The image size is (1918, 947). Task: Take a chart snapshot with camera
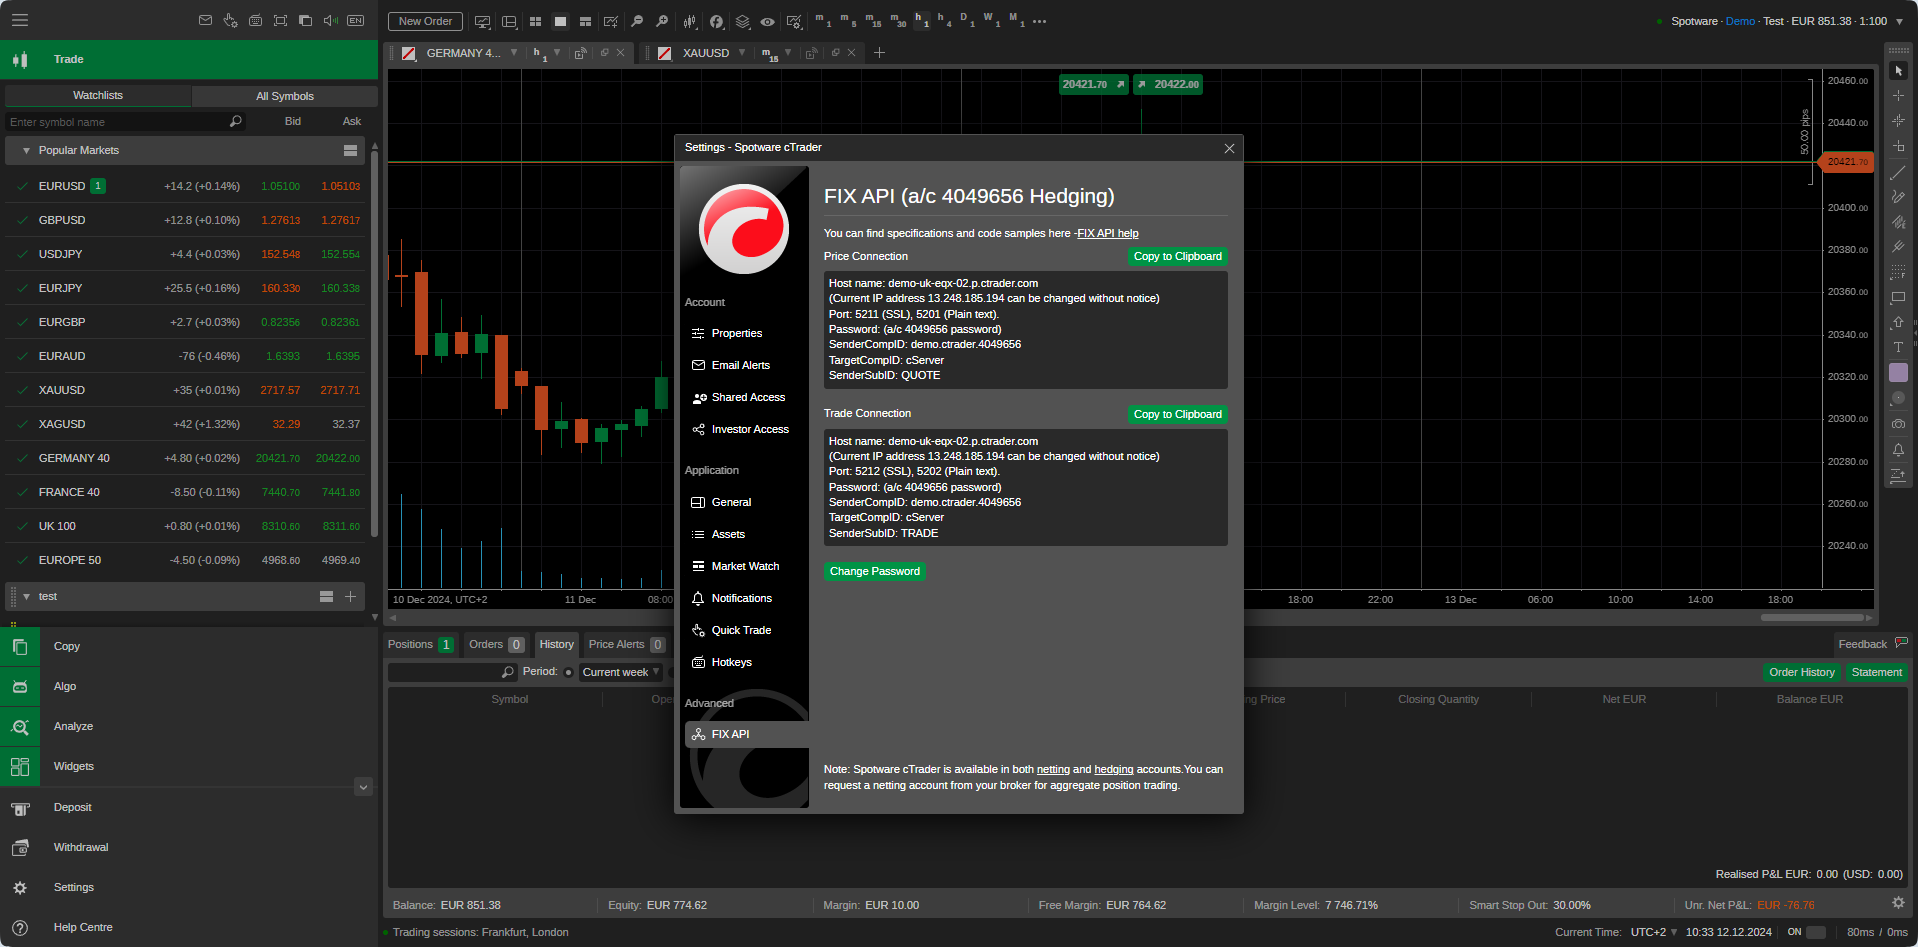[1898, 424]
